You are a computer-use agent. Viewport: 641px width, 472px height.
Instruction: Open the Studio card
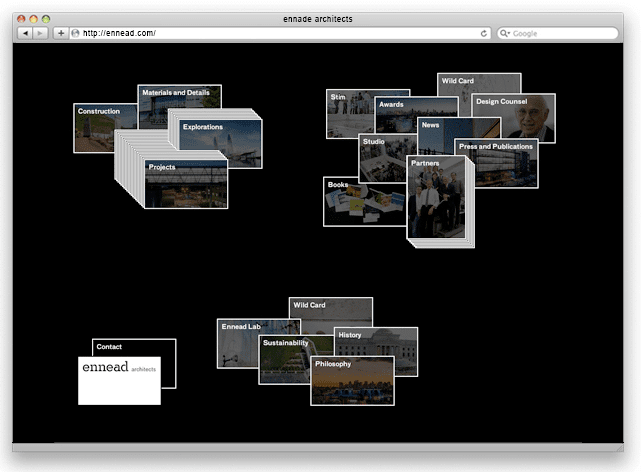(382, 159)
